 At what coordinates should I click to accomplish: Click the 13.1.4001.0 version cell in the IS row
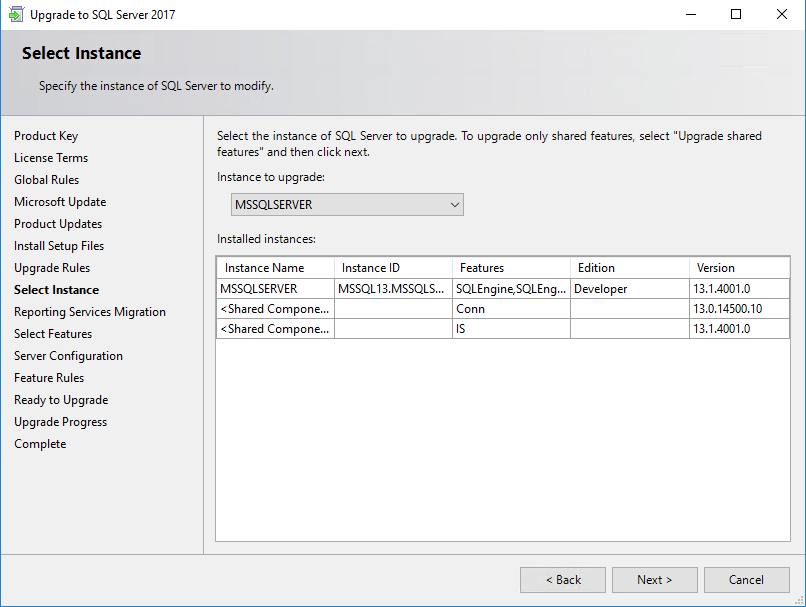pyautogui.click(x=739, y=329)
